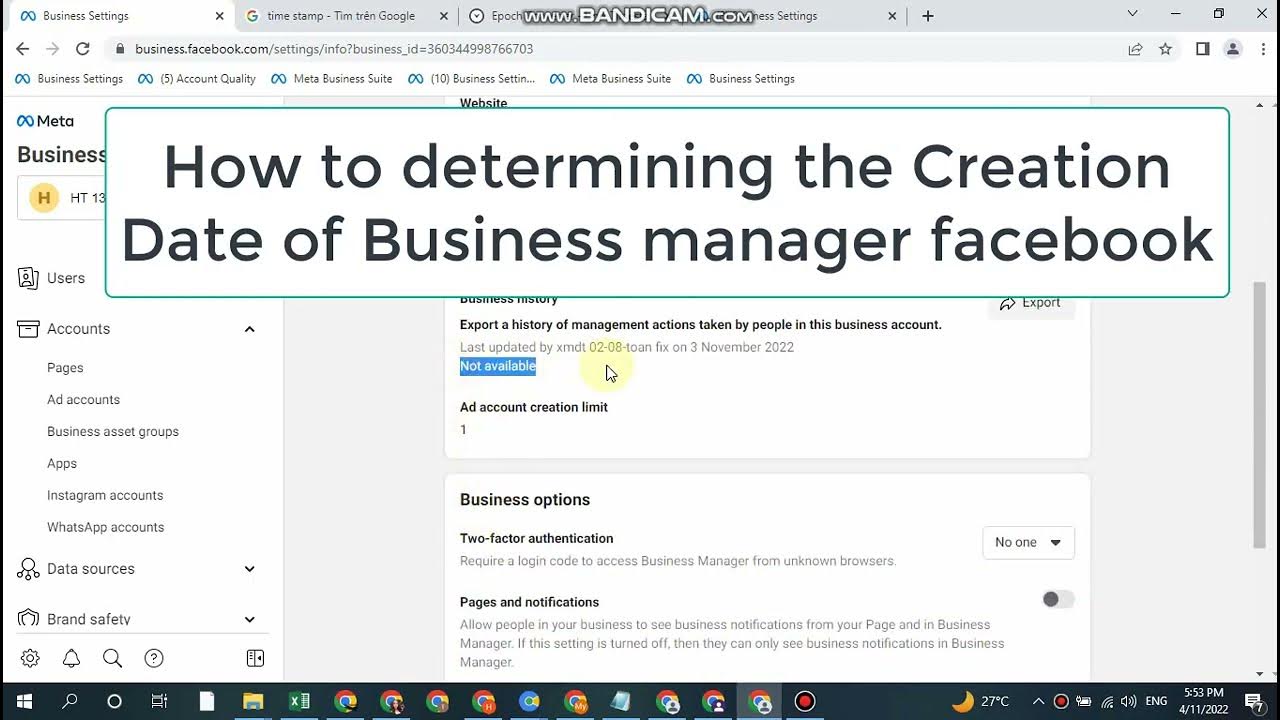Open notifications bell in sidebar
This screenshot has width=1280, height=720.
click(x=71, y=658)
